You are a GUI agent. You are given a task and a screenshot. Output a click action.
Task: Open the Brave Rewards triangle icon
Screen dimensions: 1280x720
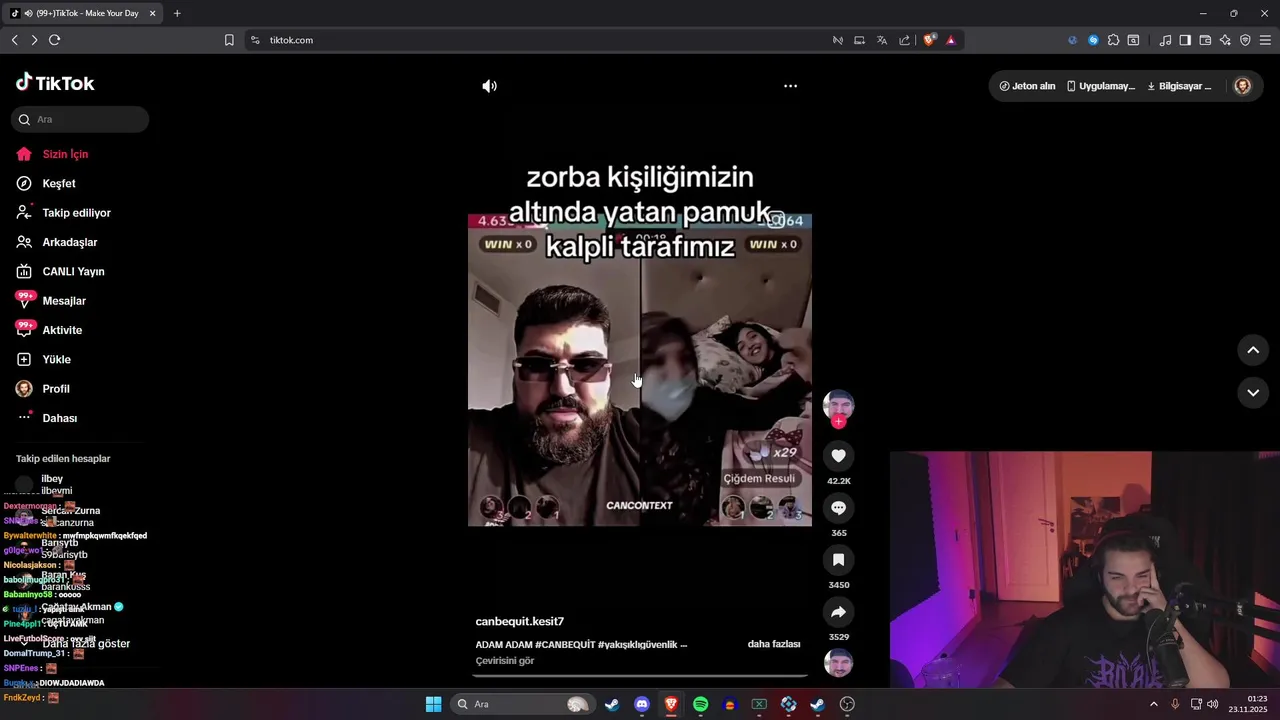pyautogui.click(x=951, y=40)
